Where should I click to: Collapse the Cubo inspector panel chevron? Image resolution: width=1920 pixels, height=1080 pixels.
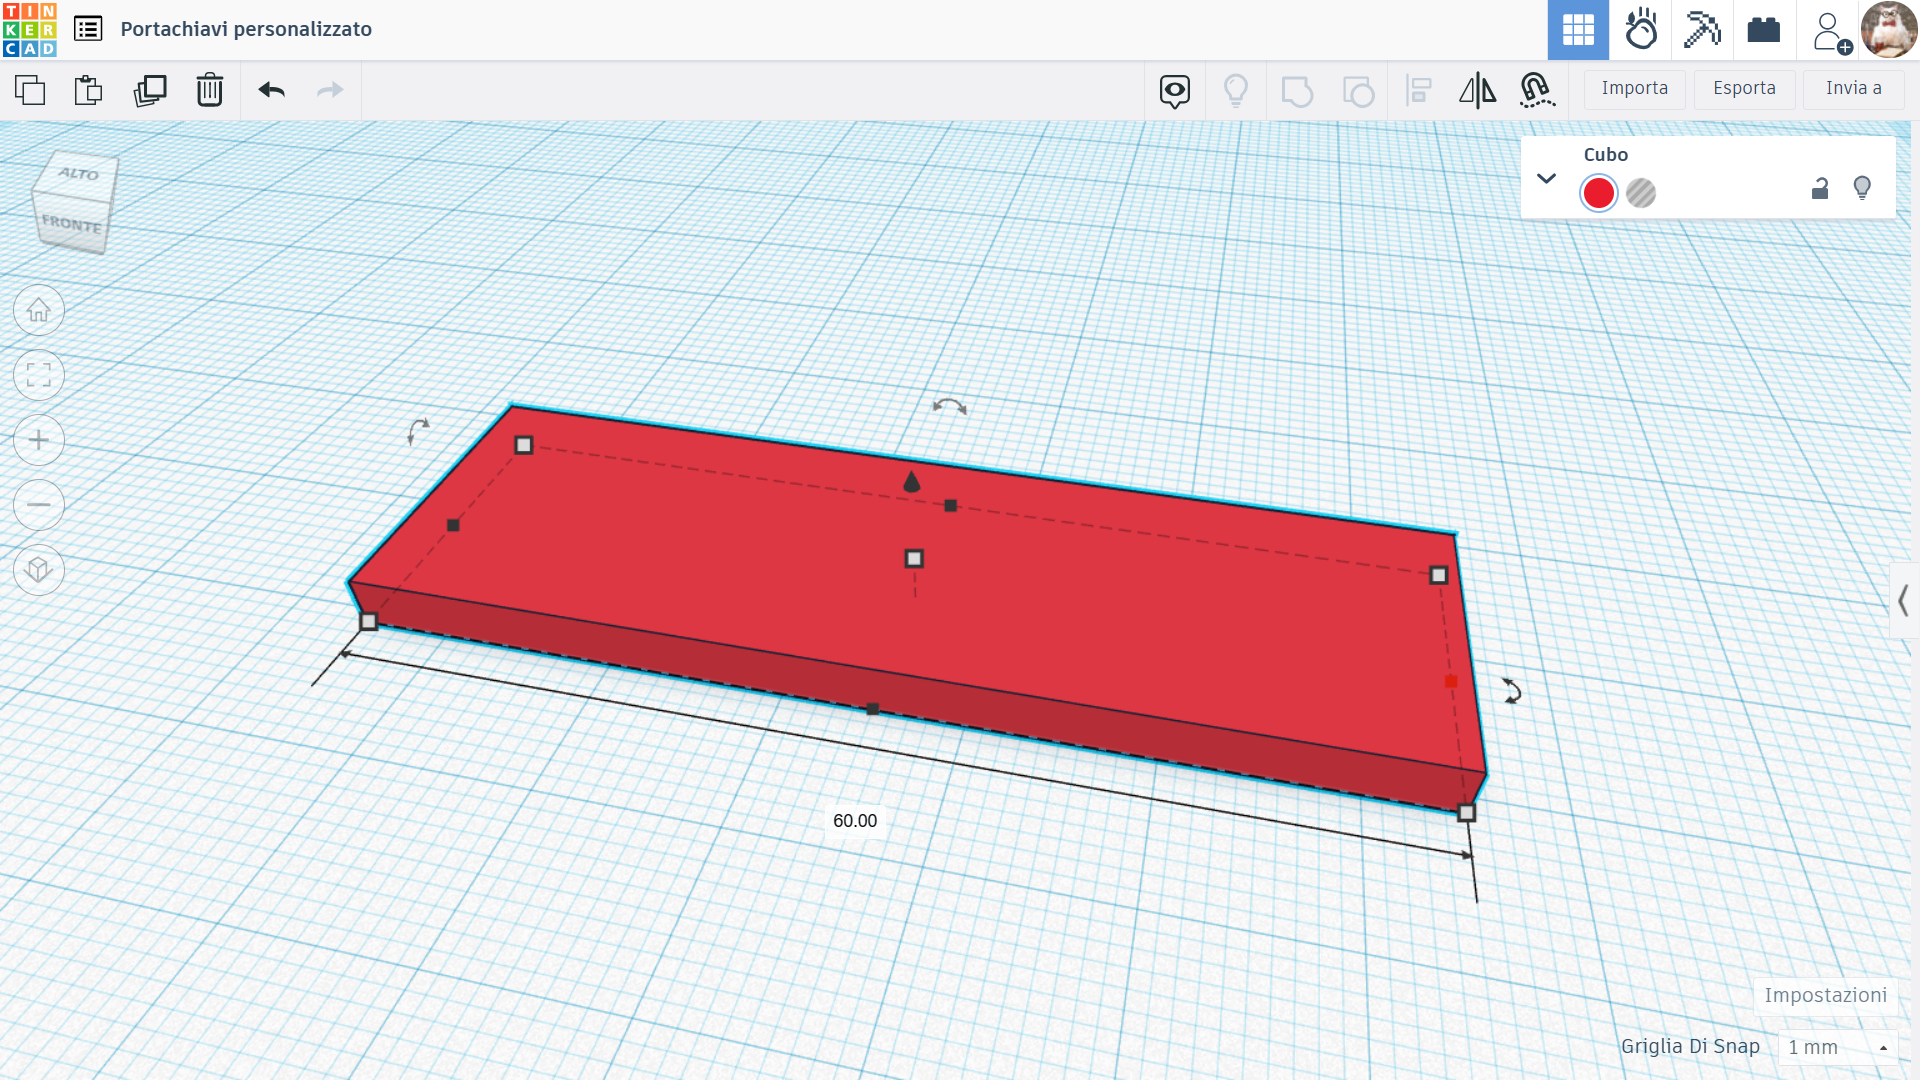pyautogui.click(x=1546, y=179)
